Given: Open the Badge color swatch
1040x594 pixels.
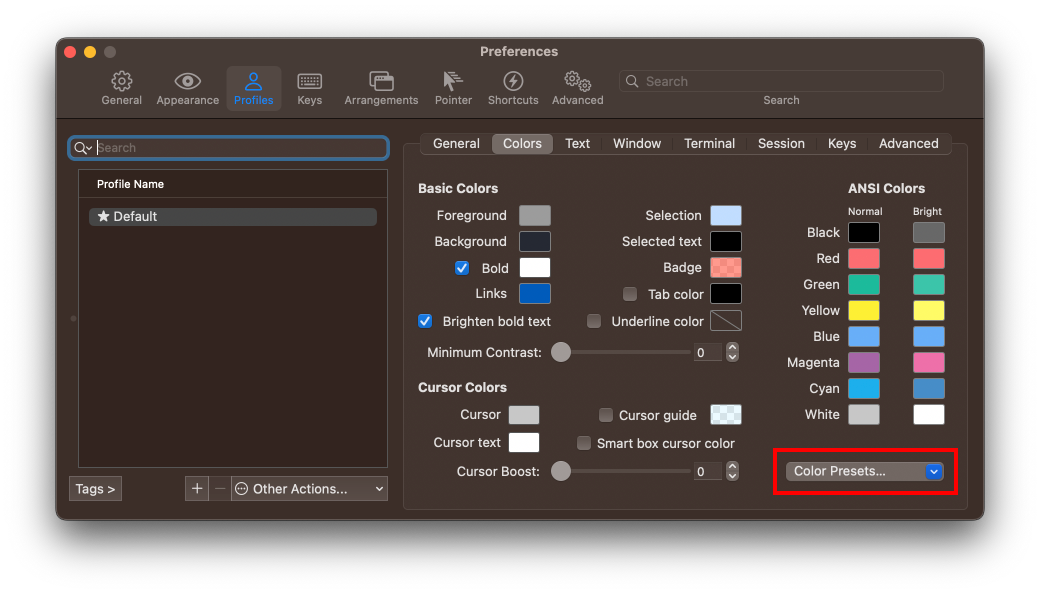Looking at the screenshot, I should 726,268.
